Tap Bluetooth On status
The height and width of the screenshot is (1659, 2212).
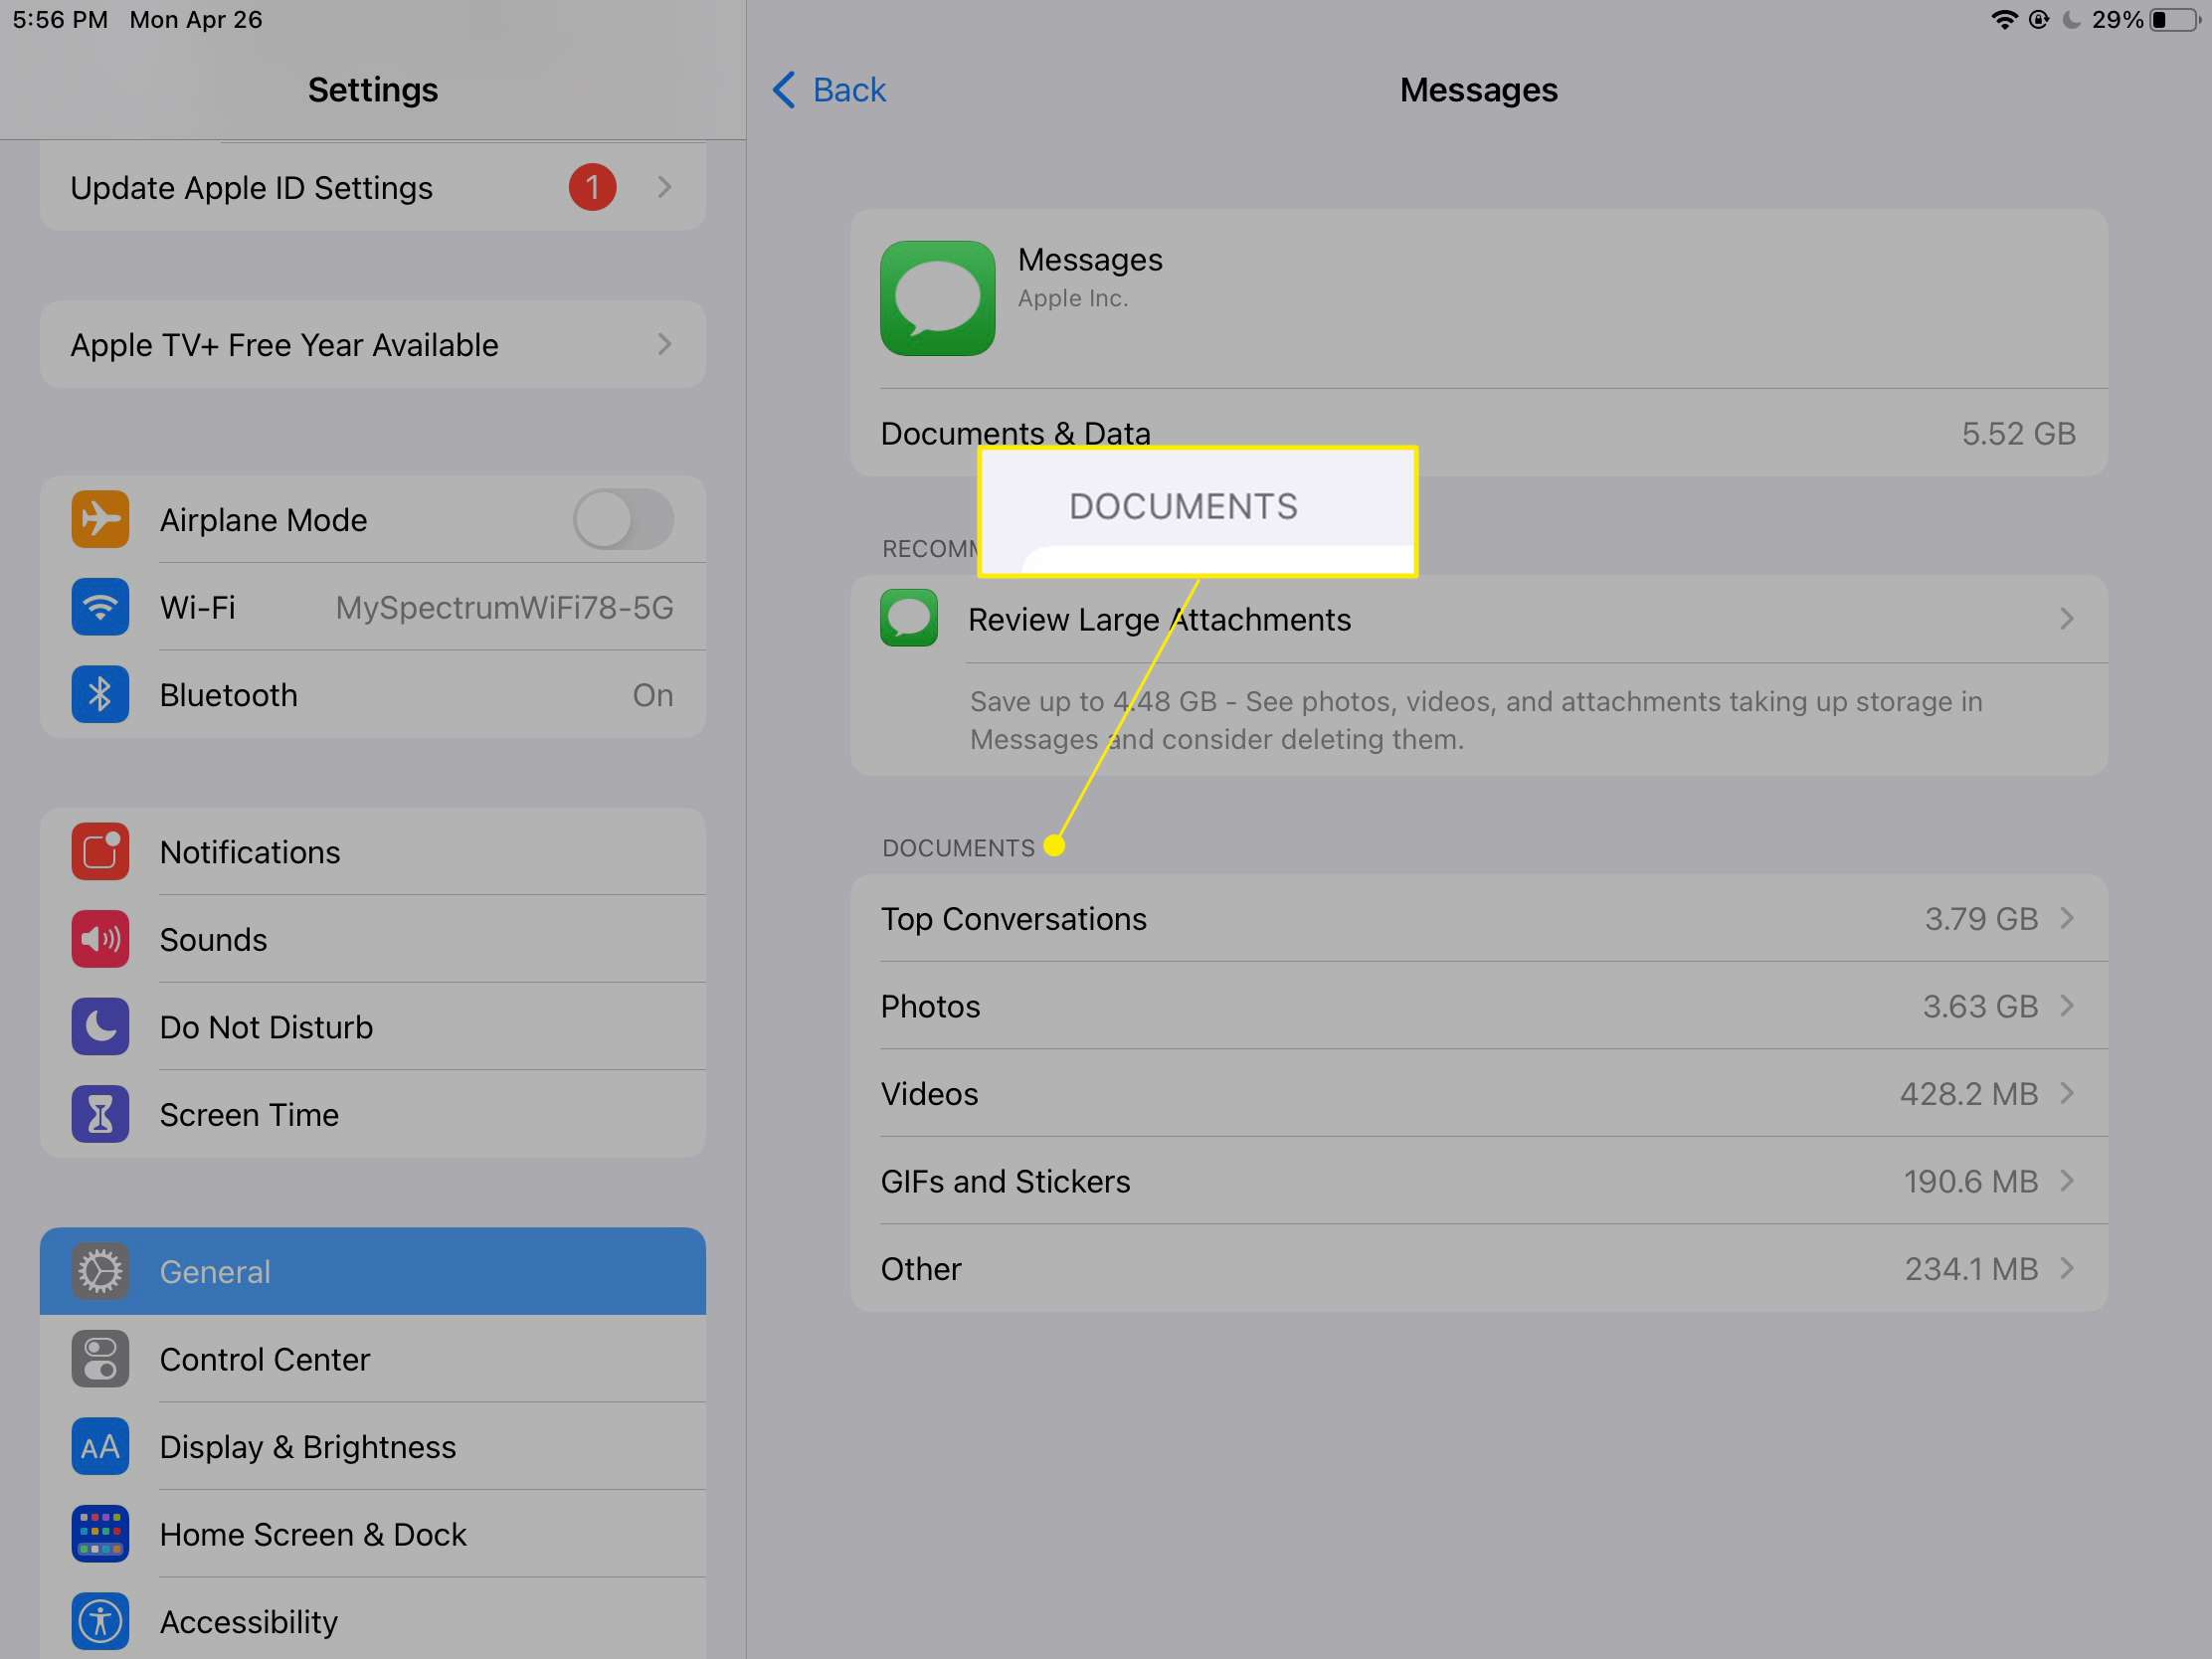[x=653, y=695]
